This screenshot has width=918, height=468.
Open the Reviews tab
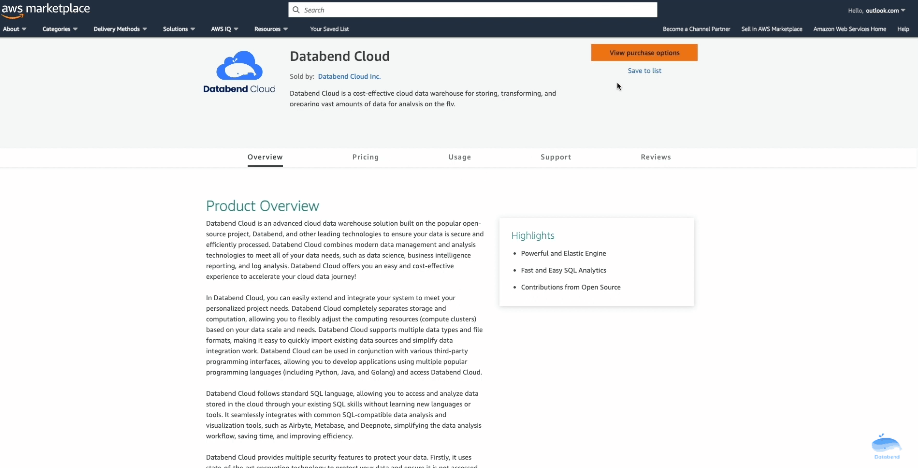[656, 157]
